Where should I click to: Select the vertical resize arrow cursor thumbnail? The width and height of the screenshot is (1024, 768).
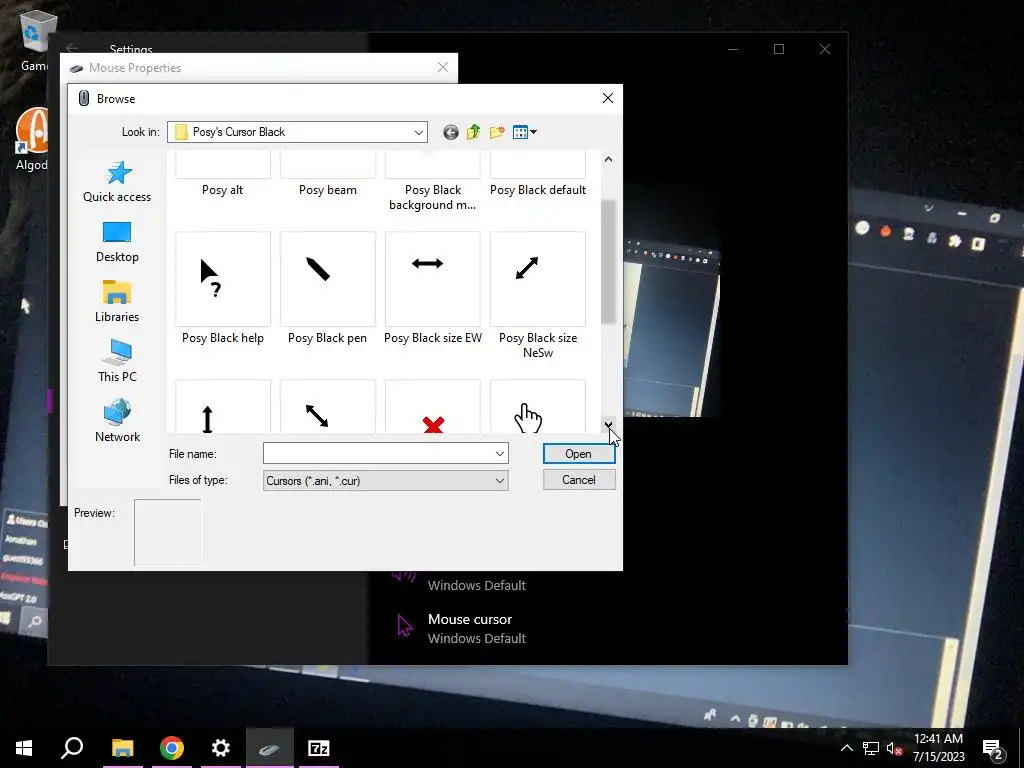tap(223, 406)
